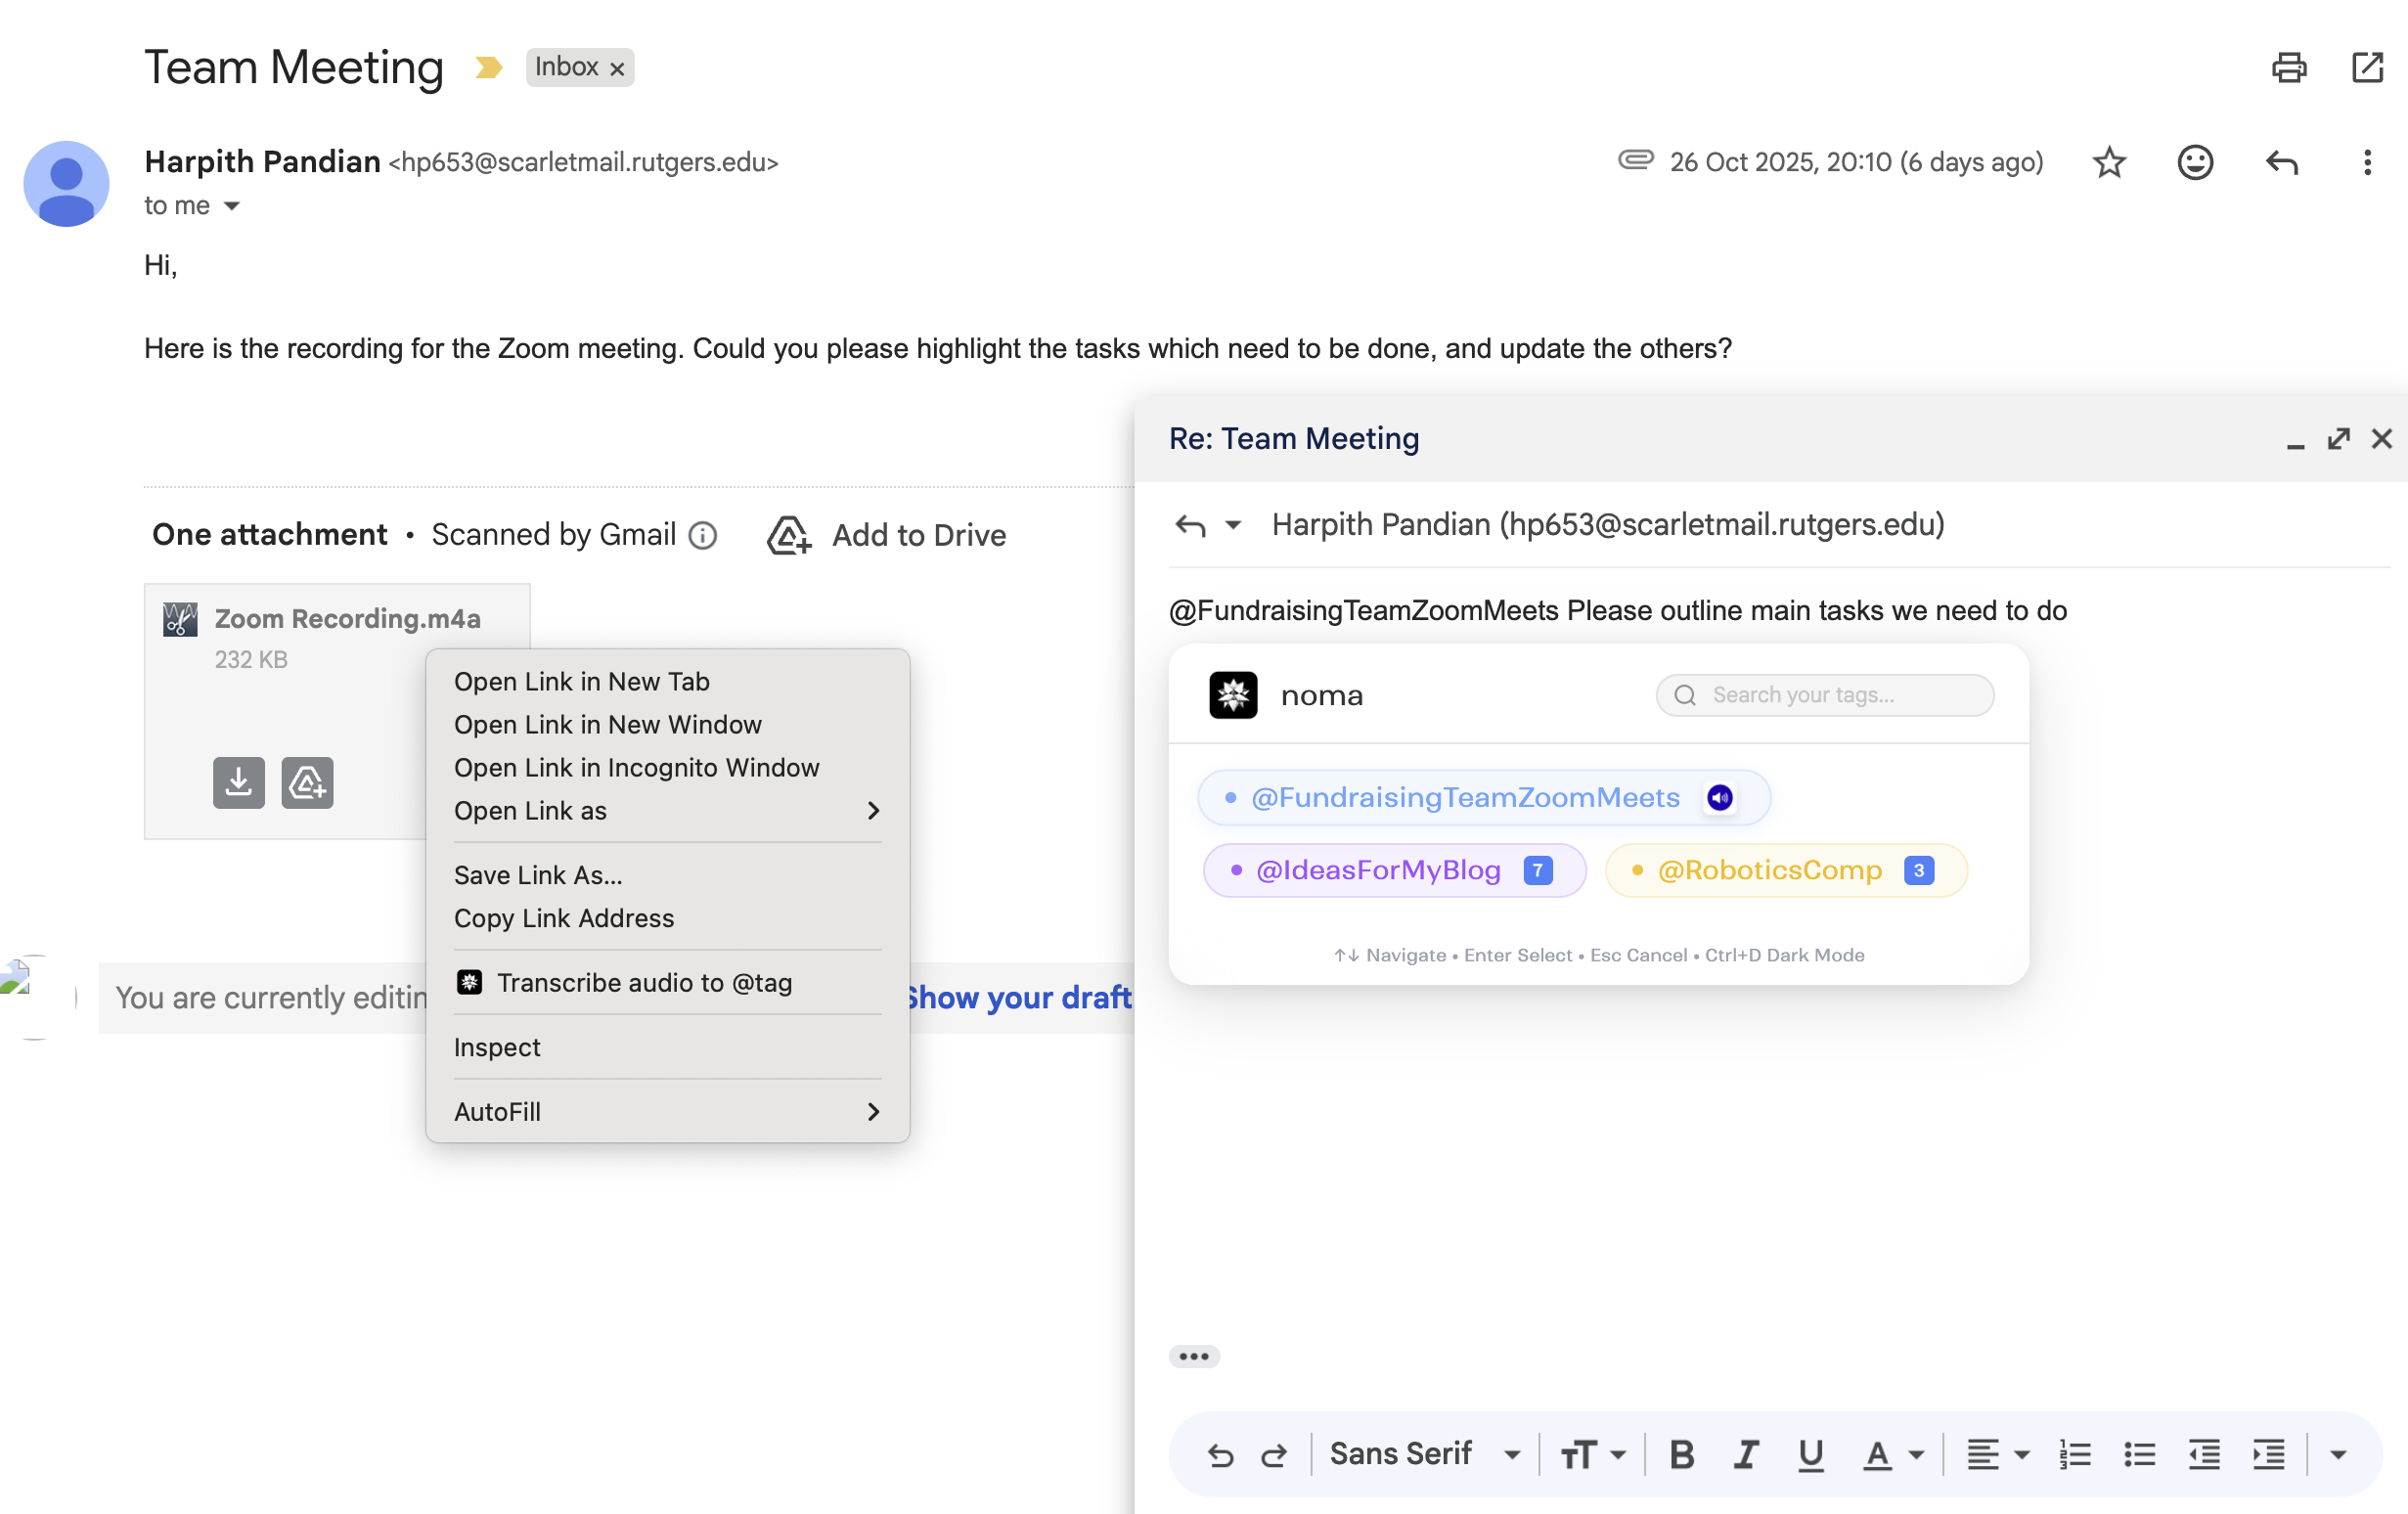Star the Team Meeting email
The image size is (2408, 1514).
pyautogui.click(x=2108, y=162)
